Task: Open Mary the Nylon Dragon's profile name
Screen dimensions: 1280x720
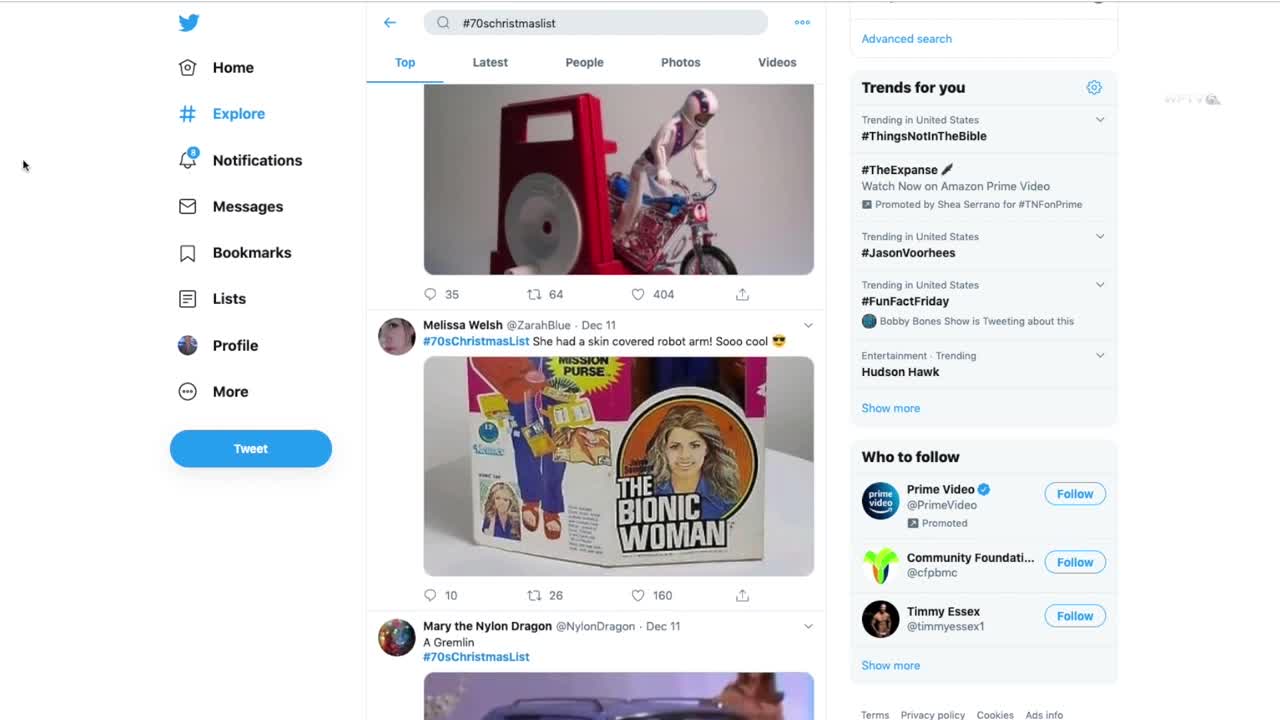Action: coord(487,626)
